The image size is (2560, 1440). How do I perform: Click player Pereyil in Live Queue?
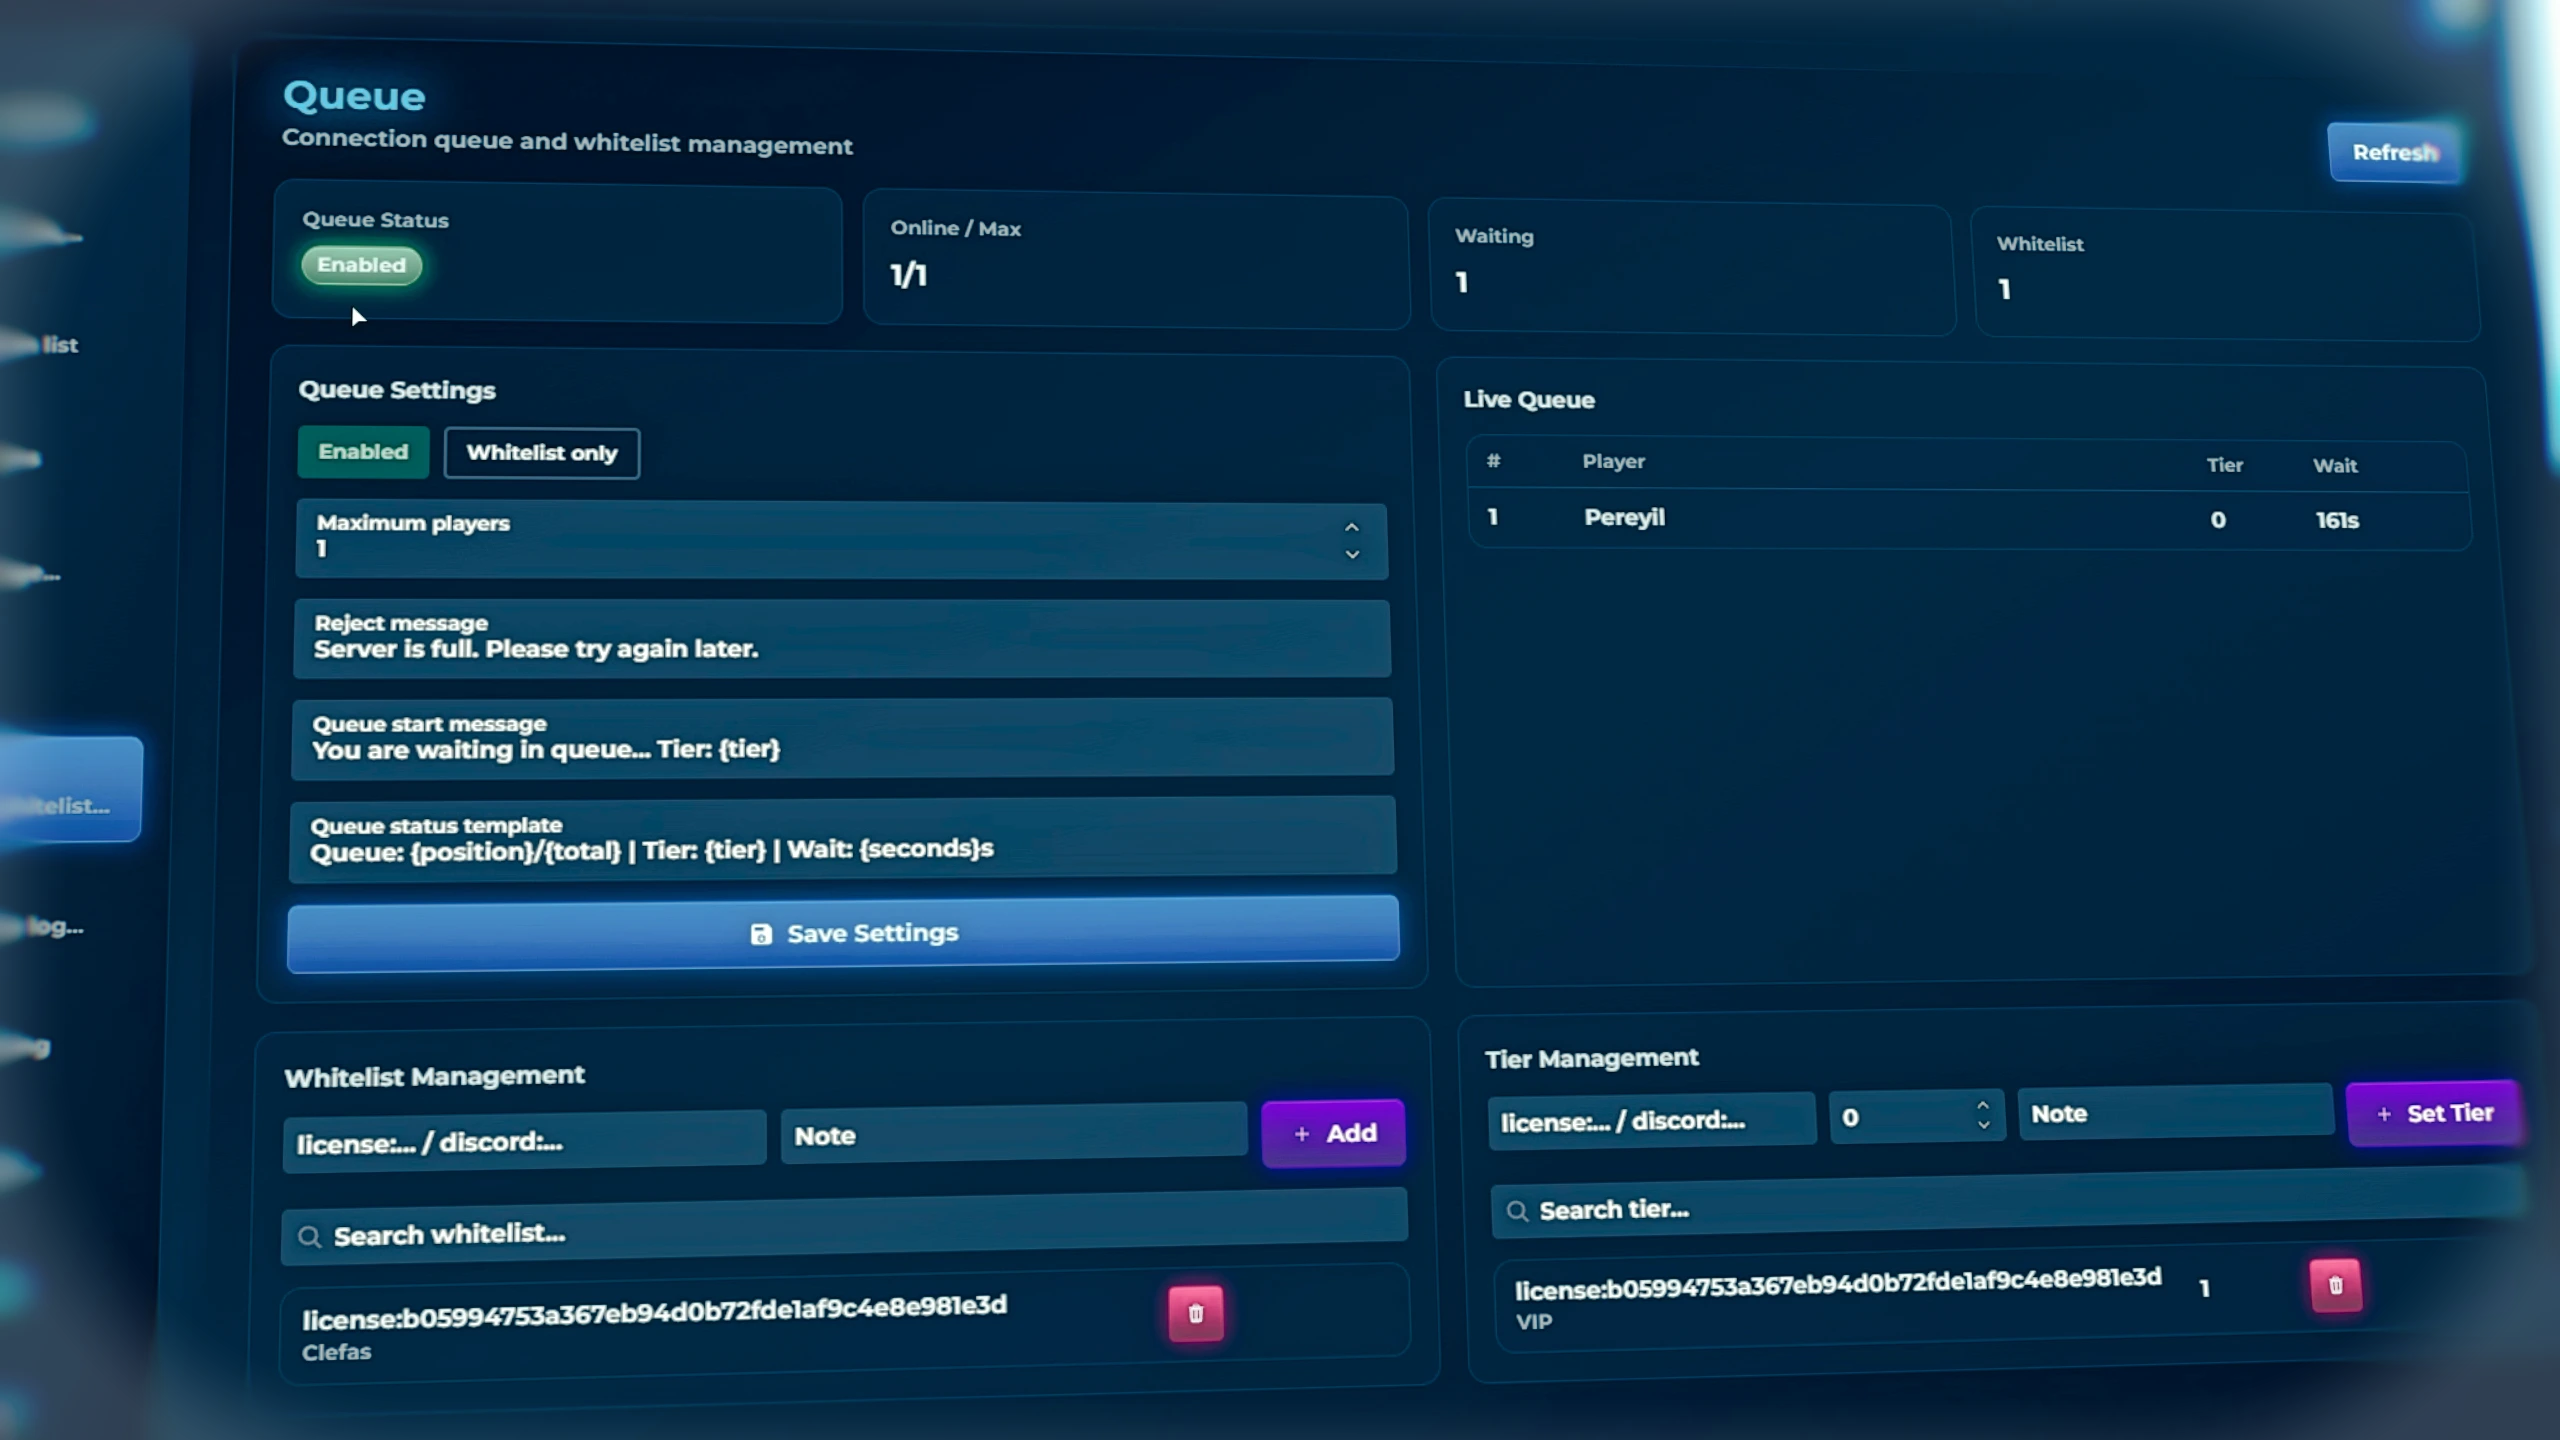pos(1624,518)
